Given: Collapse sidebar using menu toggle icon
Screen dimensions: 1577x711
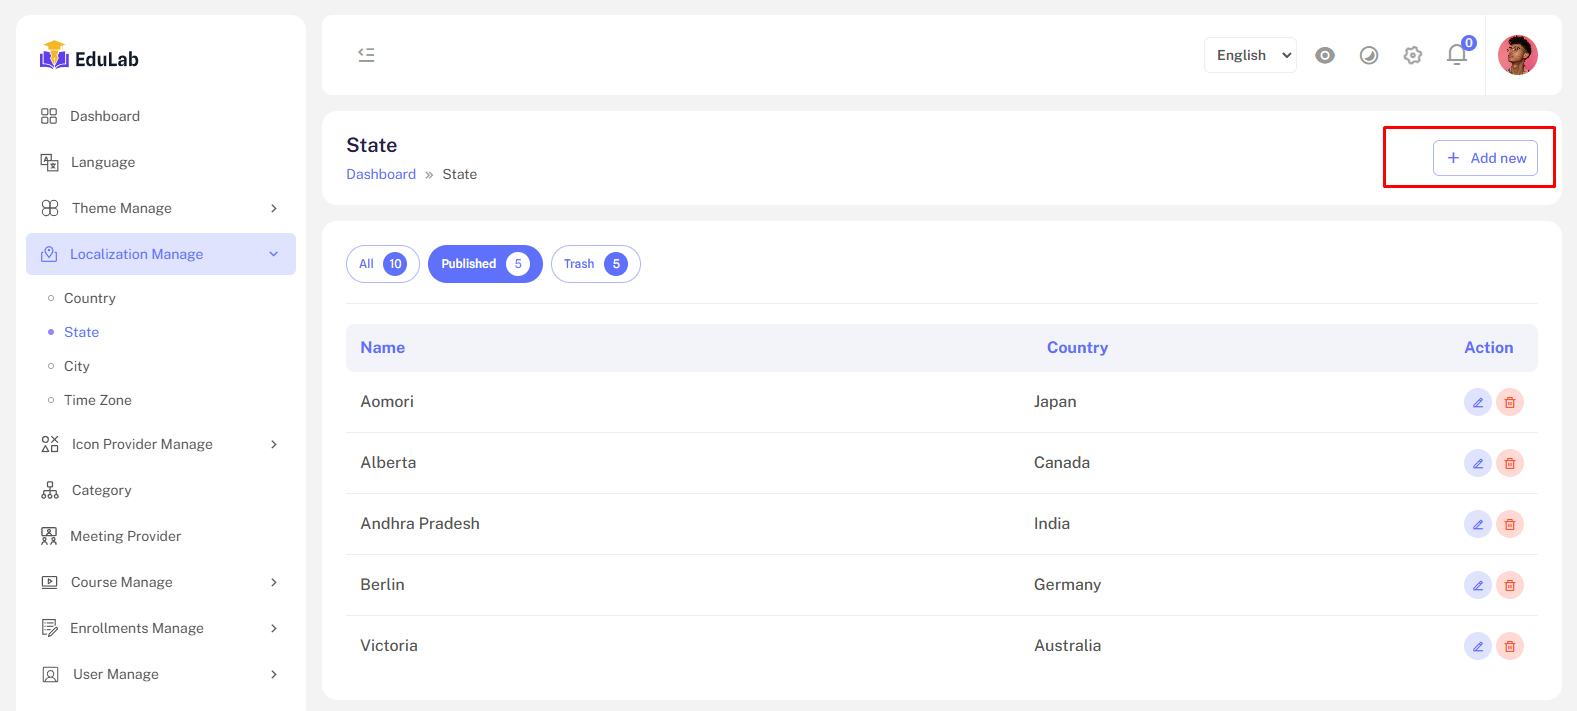Looking at the screenshot, I should [366, 55].
